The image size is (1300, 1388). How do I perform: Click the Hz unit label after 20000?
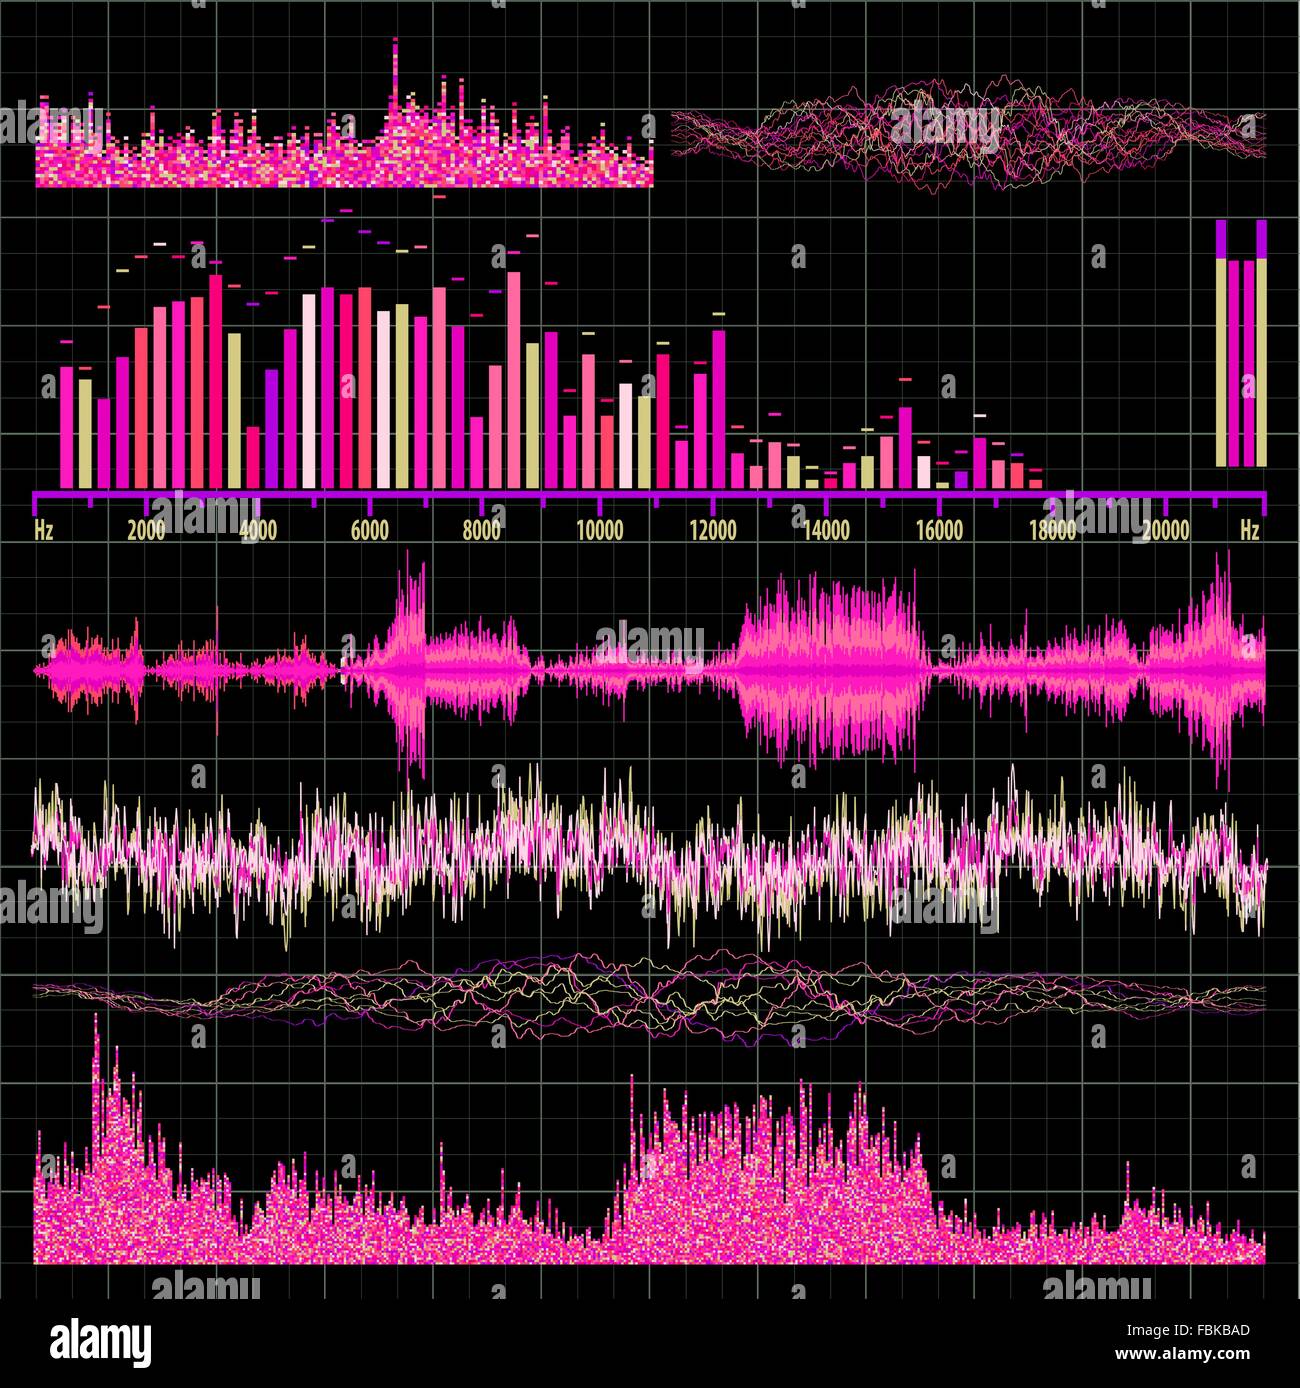[1249, 529]
